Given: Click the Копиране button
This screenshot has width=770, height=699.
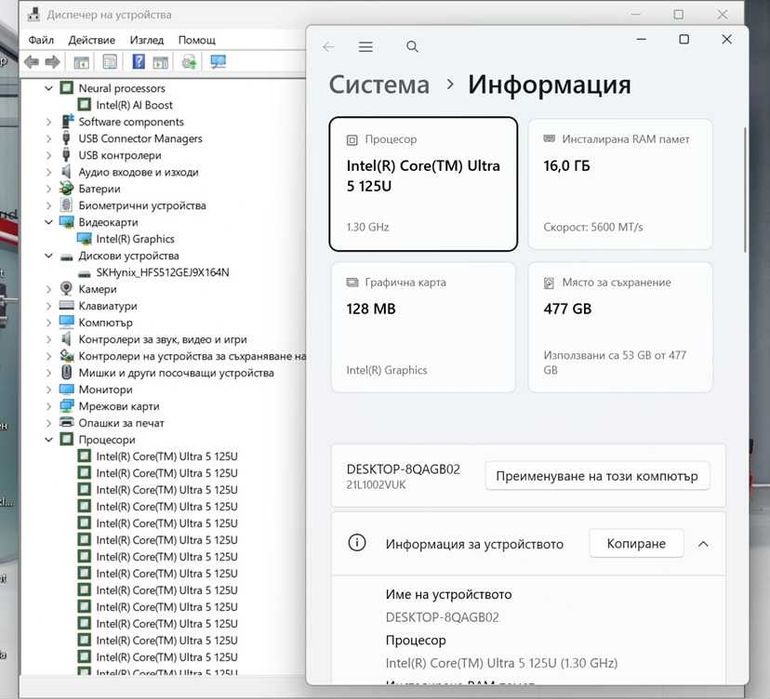Looking at the screenshot, I should coord(636,543).
